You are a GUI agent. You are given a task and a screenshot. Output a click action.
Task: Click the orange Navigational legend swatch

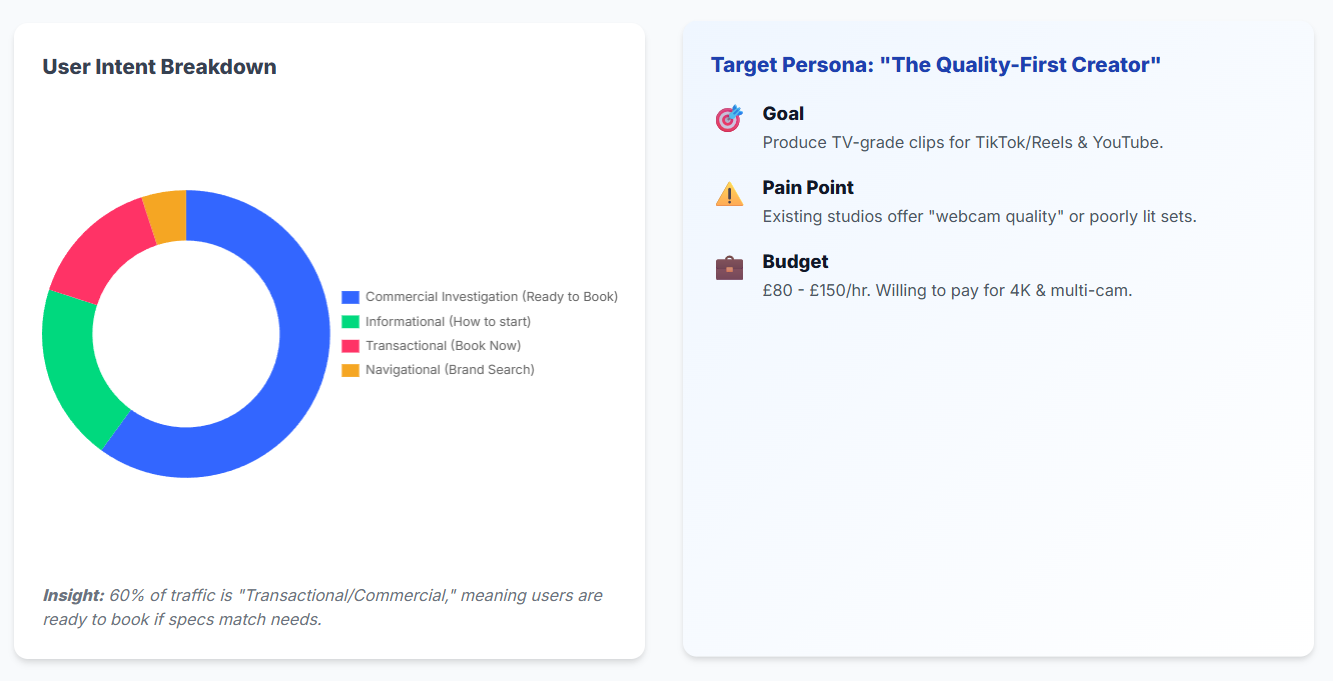tap(350, 370)
